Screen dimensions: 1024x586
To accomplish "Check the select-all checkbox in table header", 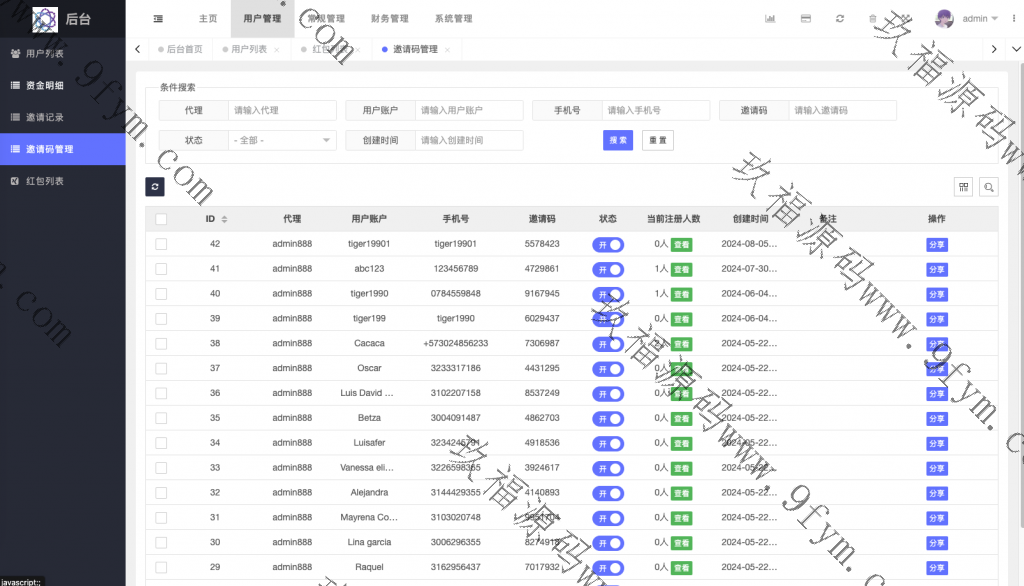I will tap(161, 219).
